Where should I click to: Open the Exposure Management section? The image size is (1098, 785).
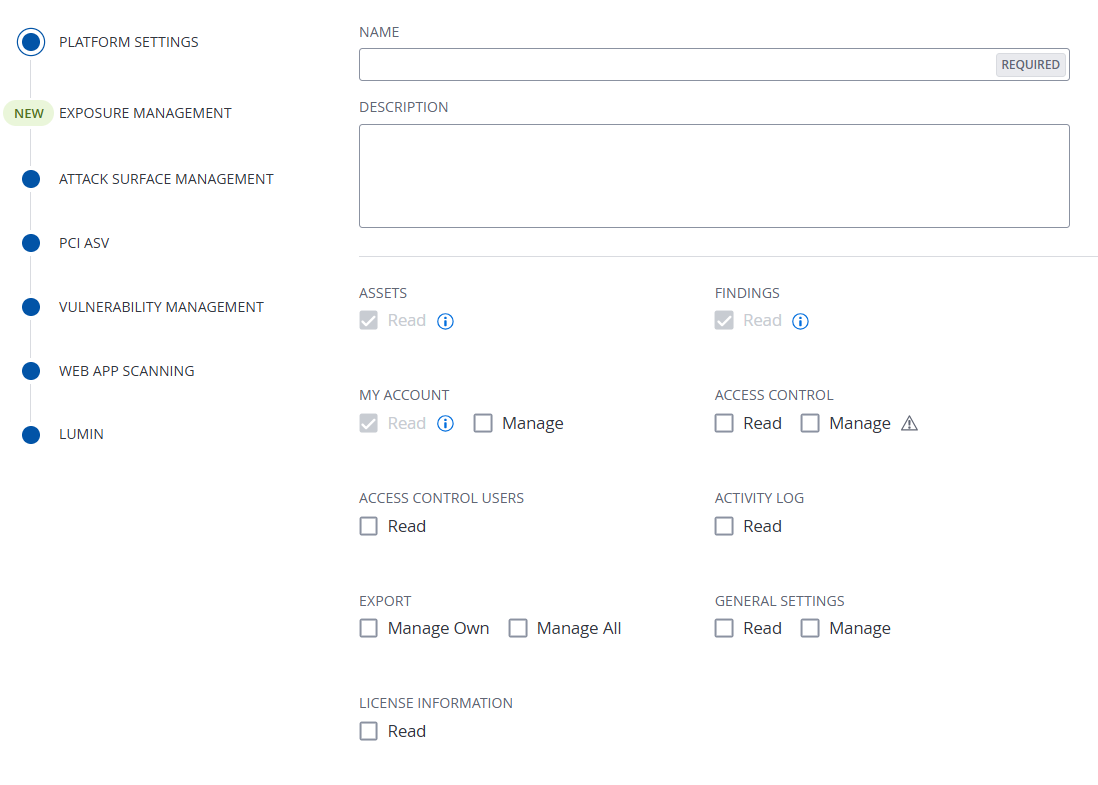(145, 113)
